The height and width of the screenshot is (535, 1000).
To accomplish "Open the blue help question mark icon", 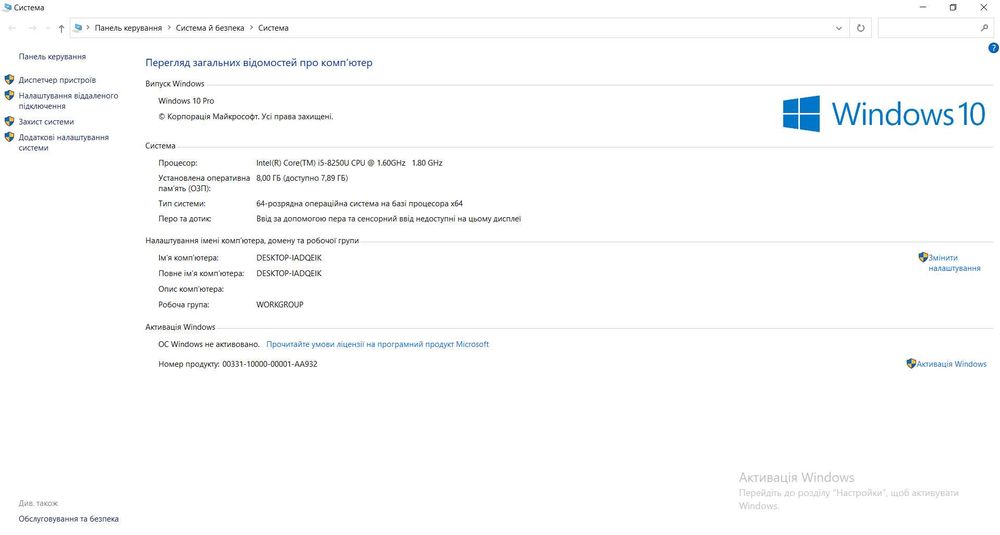I will click(993, 47).
